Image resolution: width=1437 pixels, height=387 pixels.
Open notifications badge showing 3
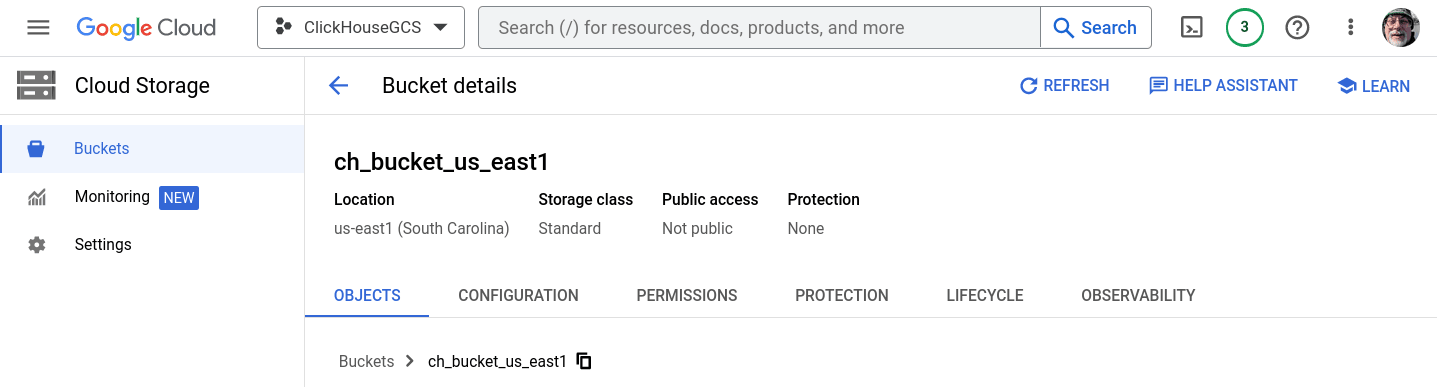[1244, 28]
